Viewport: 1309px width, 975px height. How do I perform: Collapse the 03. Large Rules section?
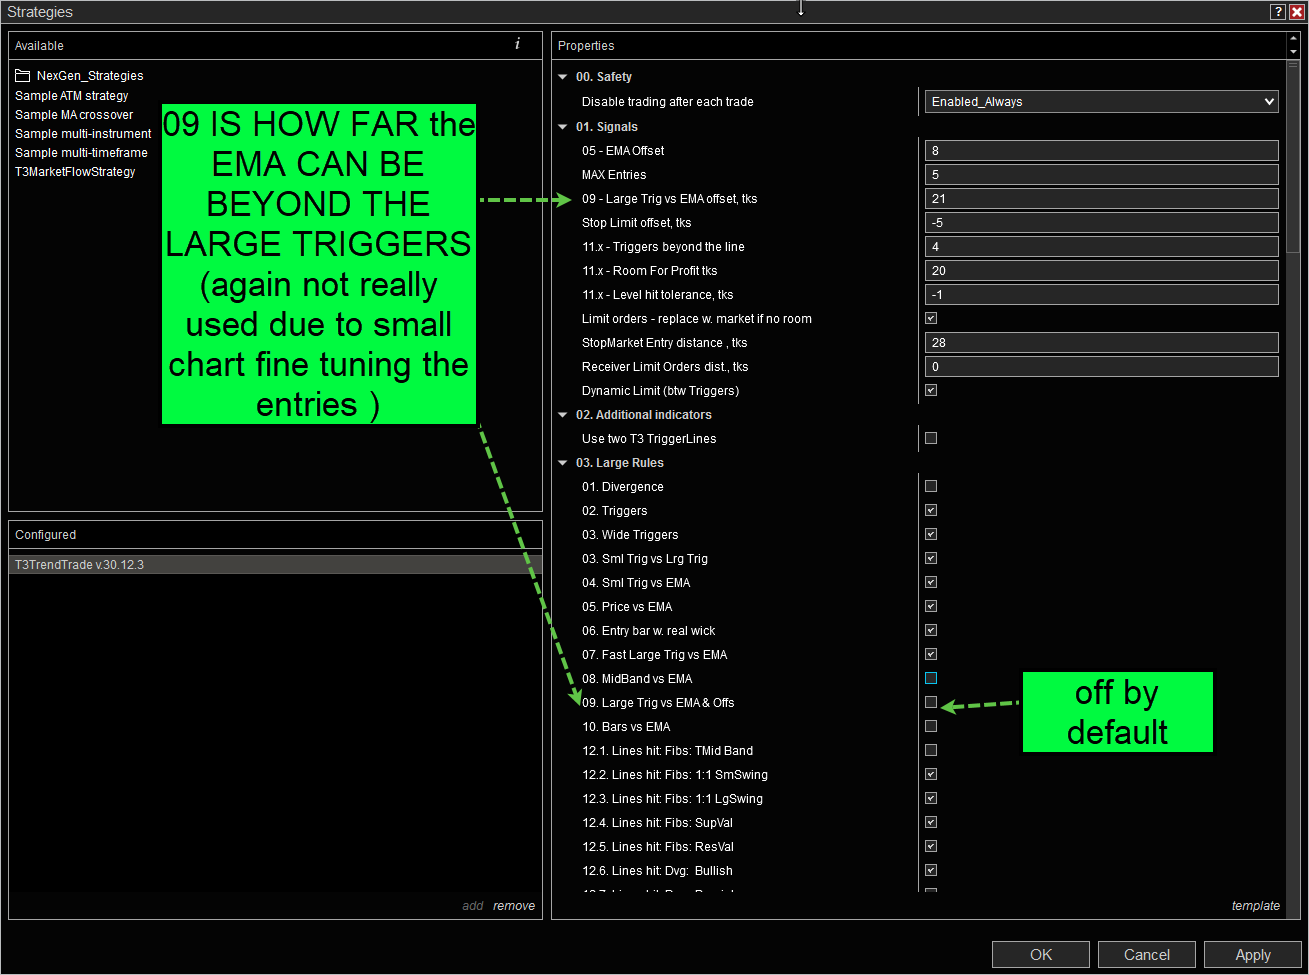pyautogui.click(x=563, y=463)
